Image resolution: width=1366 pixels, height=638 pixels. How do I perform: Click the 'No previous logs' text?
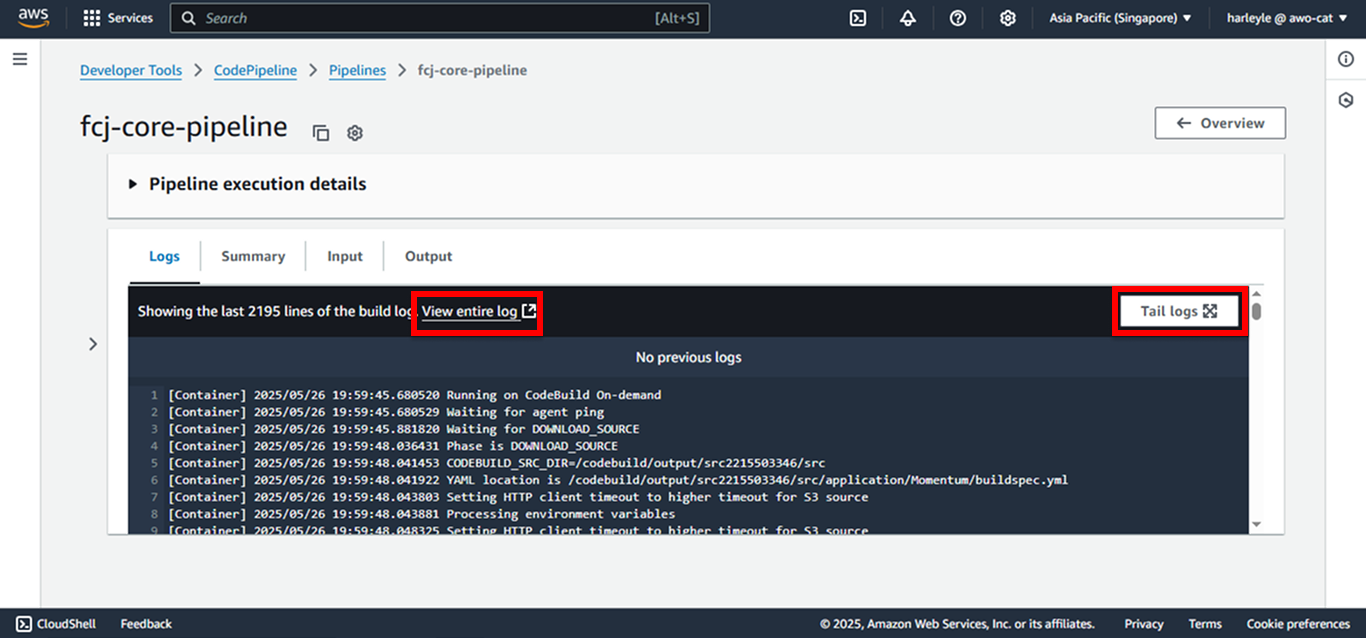[688, 357]
